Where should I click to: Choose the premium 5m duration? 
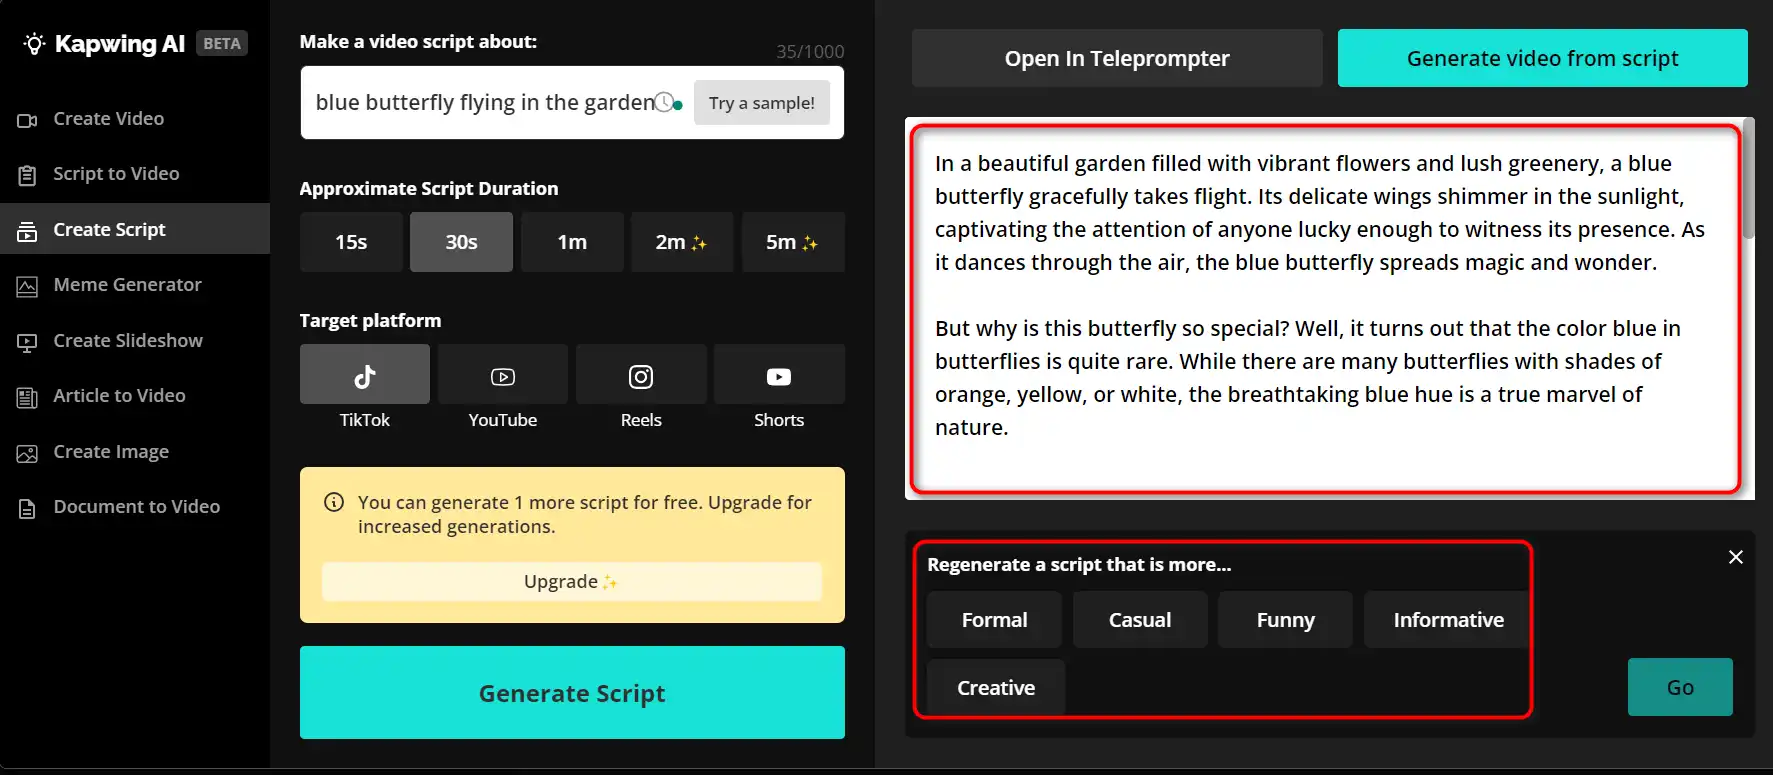pyautogui.click(x=793, y=242)
